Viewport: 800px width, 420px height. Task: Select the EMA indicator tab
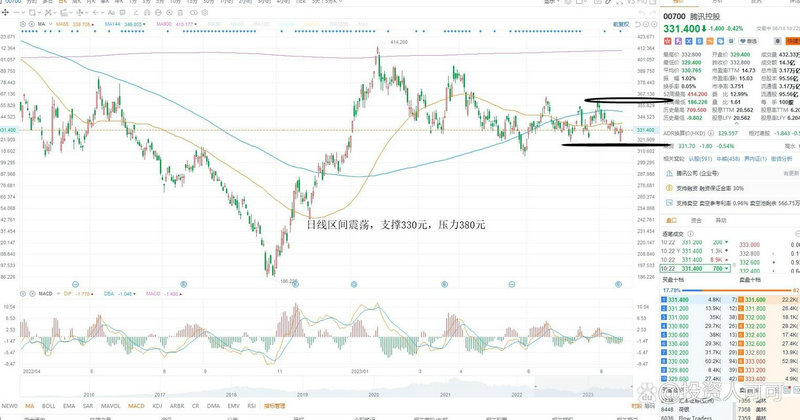click(69, 406)
